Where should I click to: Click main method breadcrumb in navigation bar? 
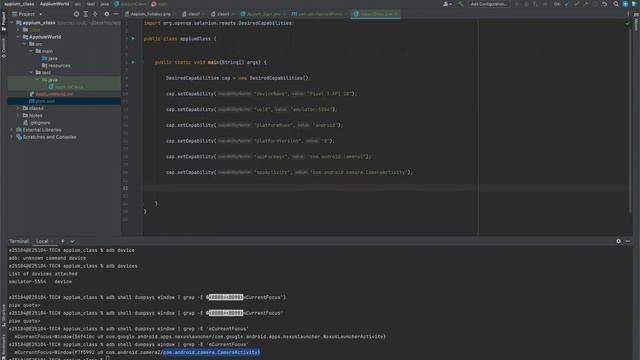pyautogui.click(x=160, y=4)
